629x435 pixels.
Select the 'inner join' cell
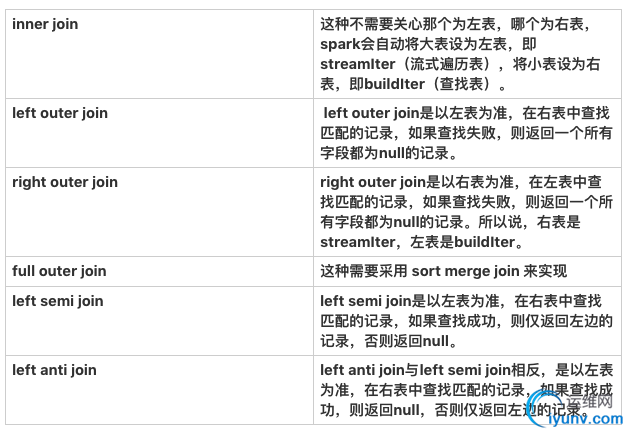tap(159, 54)
